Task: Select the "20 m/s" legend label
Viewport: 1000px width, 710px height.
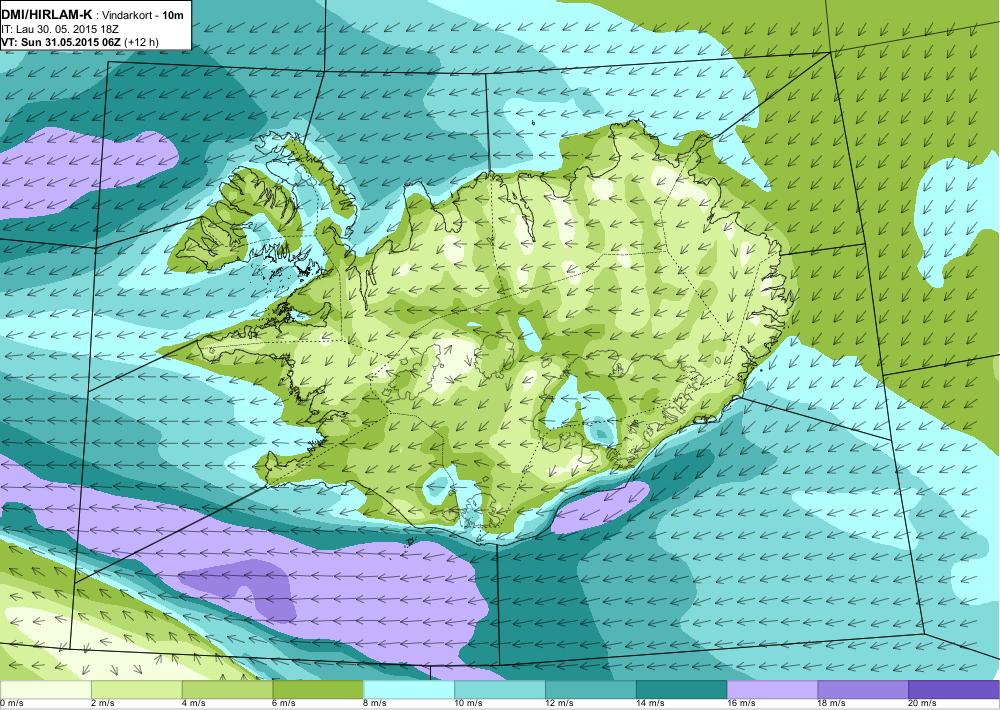Action: pyautogui.click(x=923, y=703)
